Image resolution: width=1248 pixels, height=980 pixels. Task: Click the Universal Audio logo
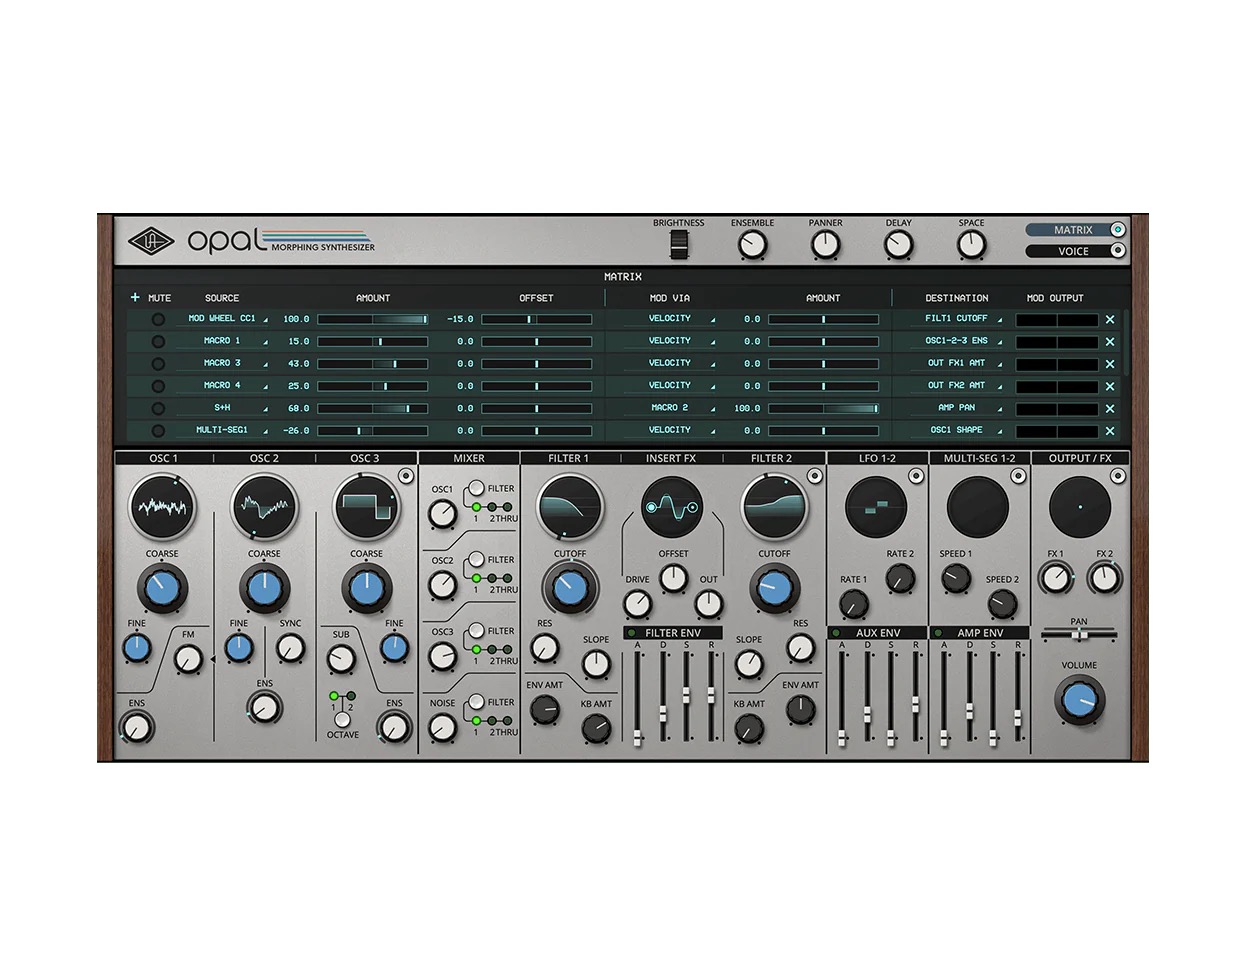151,241
